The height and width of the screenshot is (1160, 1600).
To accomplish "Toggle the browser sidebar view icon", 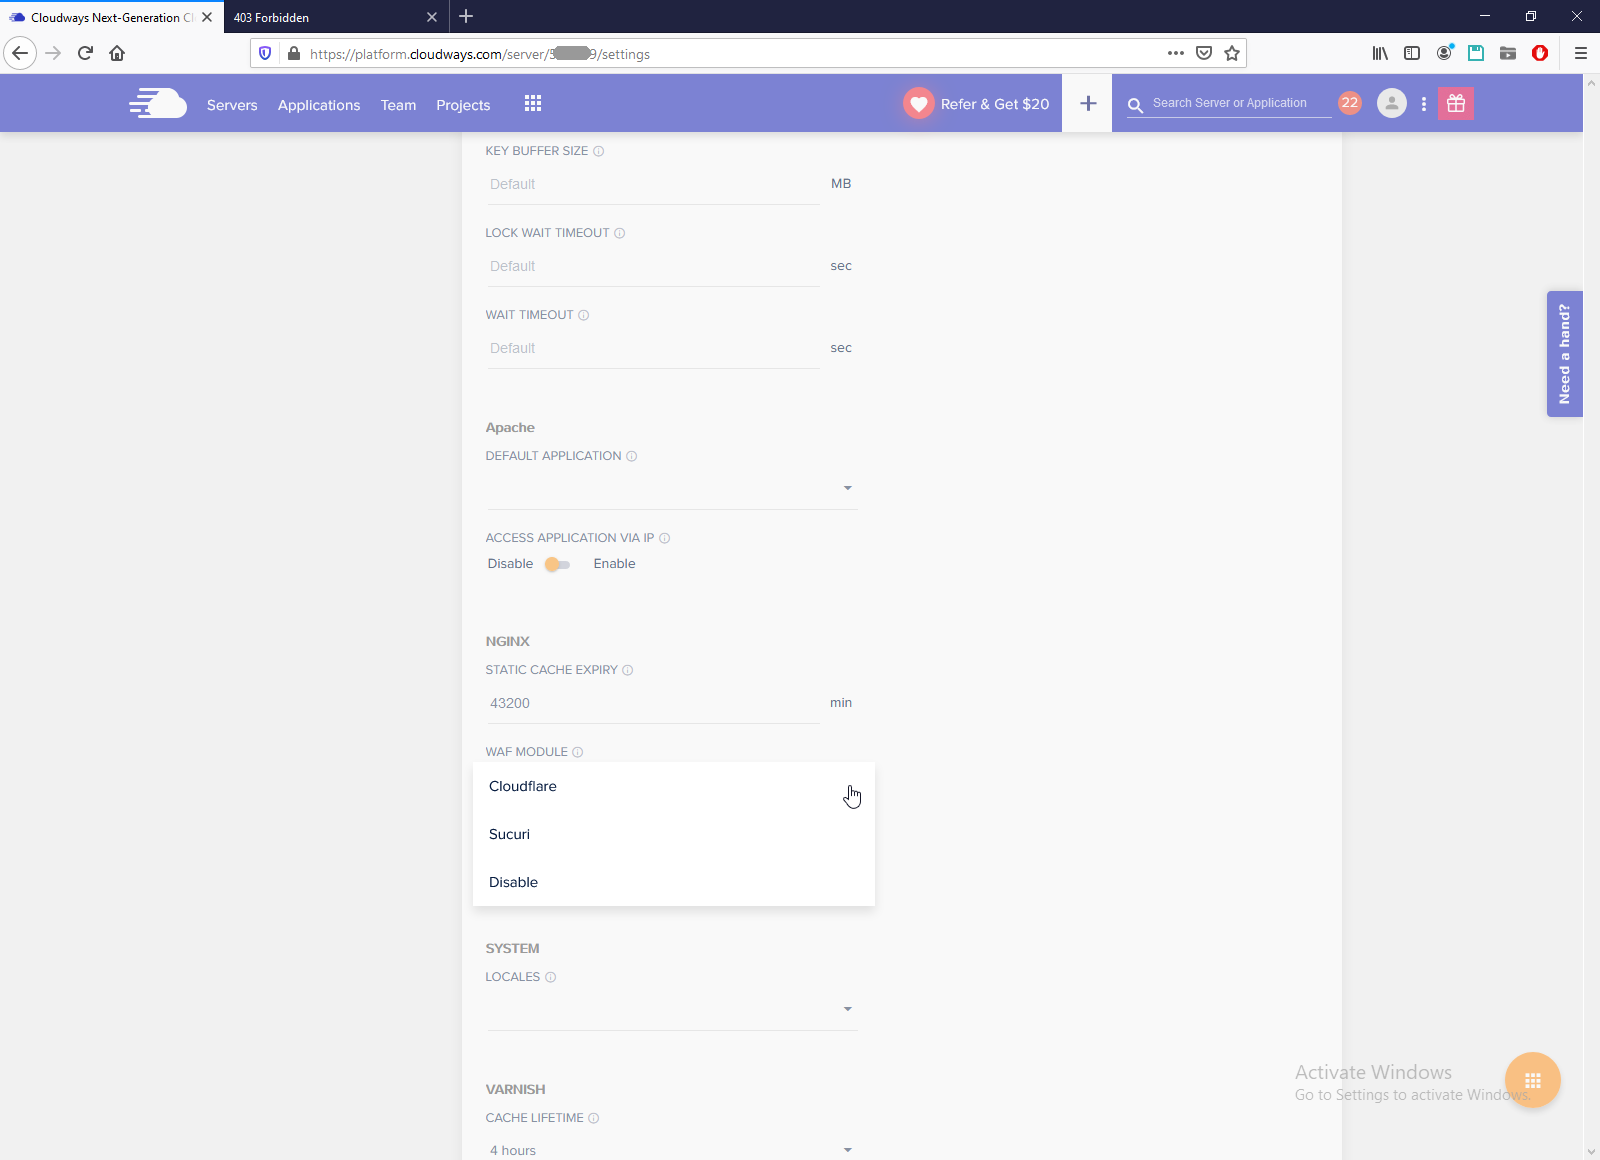I will (x=1412, y=53).
